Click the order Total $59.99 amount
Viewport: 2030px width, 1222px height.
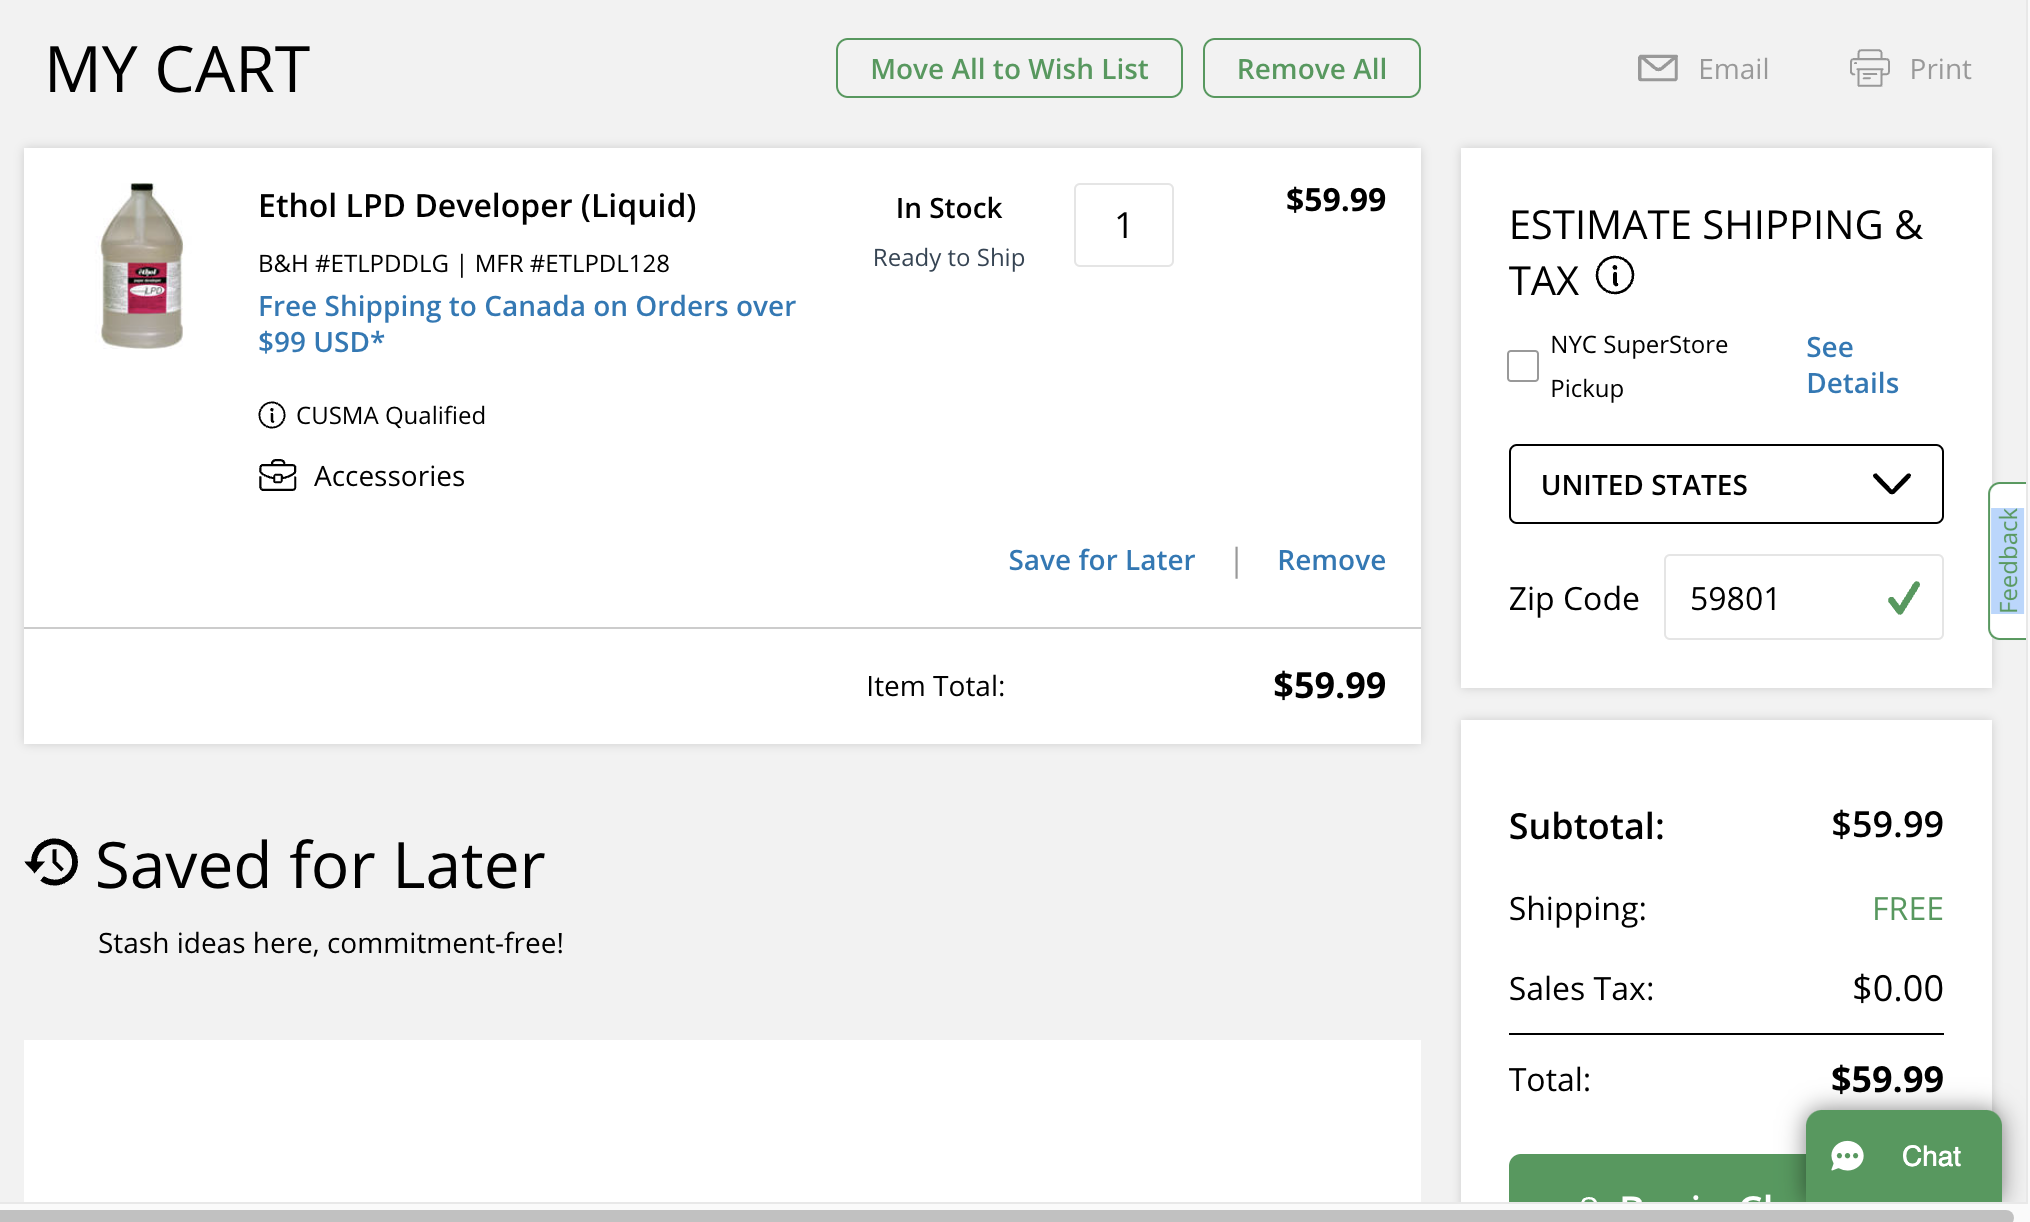1886,1079
